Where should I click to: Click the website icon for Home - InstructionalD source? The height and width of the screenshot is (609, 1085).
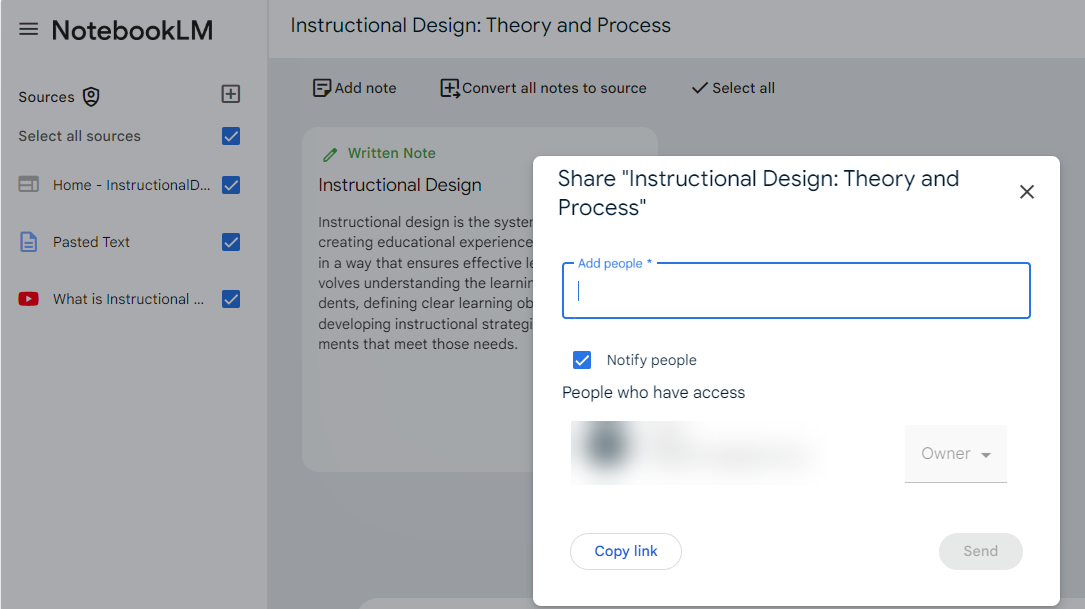pos(29,184)
